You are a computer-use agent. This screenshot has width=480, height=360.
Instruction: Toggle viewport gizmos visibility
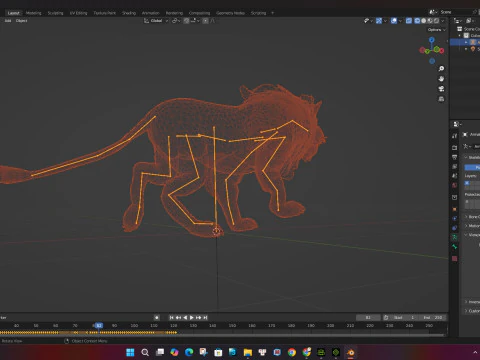click(x=379, y=21)
